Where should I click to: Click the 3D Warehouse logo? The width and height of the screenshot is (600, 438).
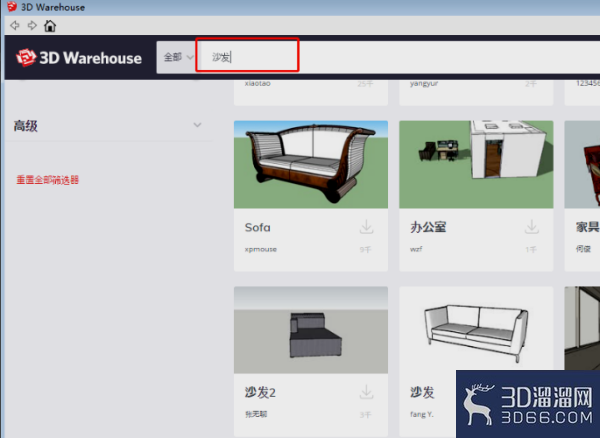[79, 58]
